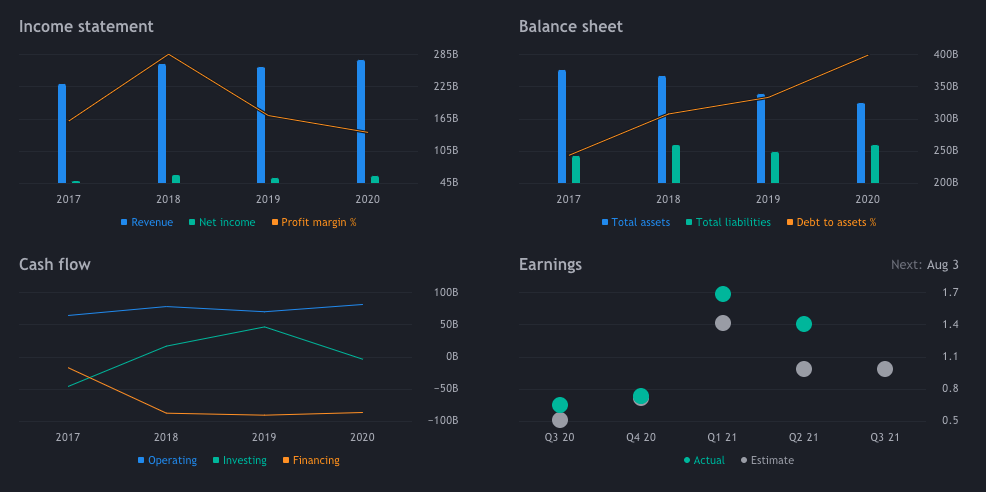
Task: Toggle the Operating cash flow legend
Action: tap(166, 460)
